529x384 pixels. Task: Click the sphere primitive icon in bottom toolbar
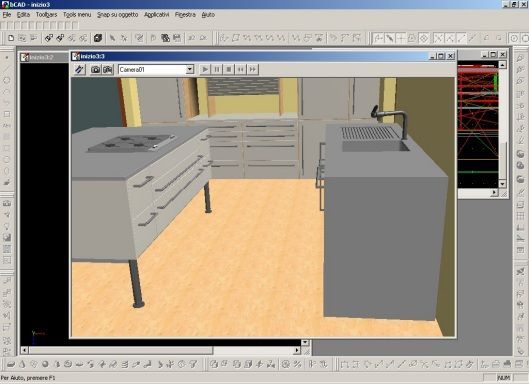pyautogui.click(x=45, y=364)
